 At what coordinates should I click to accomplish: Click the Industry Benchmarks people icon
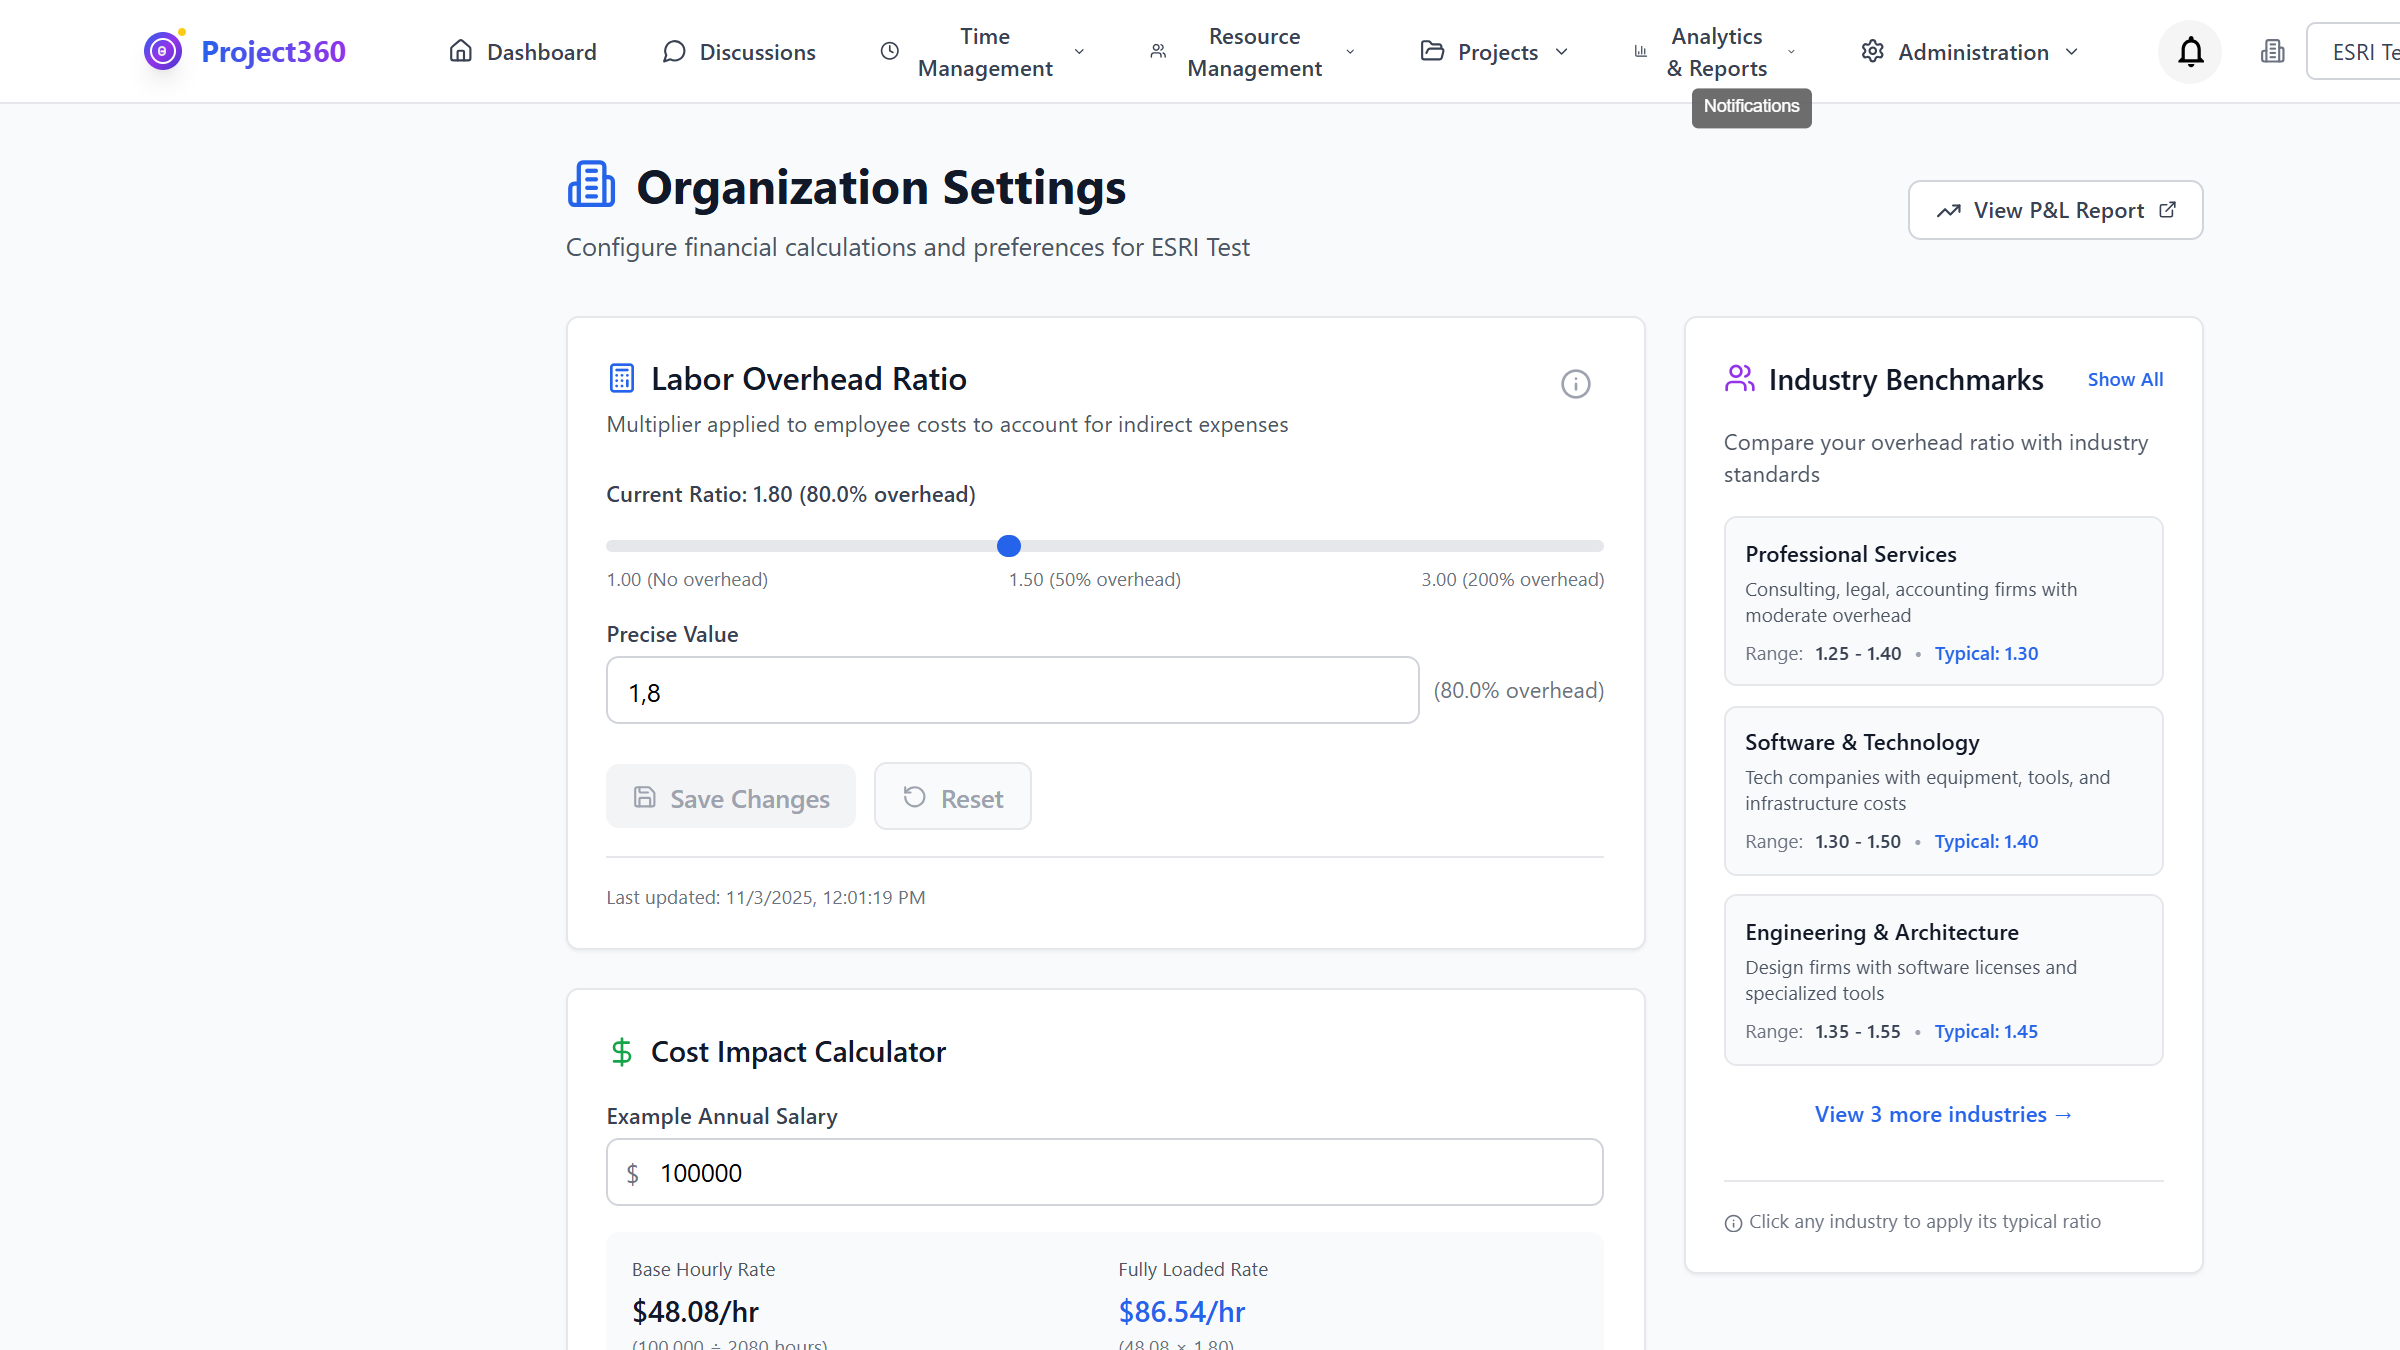point(1739,378)
